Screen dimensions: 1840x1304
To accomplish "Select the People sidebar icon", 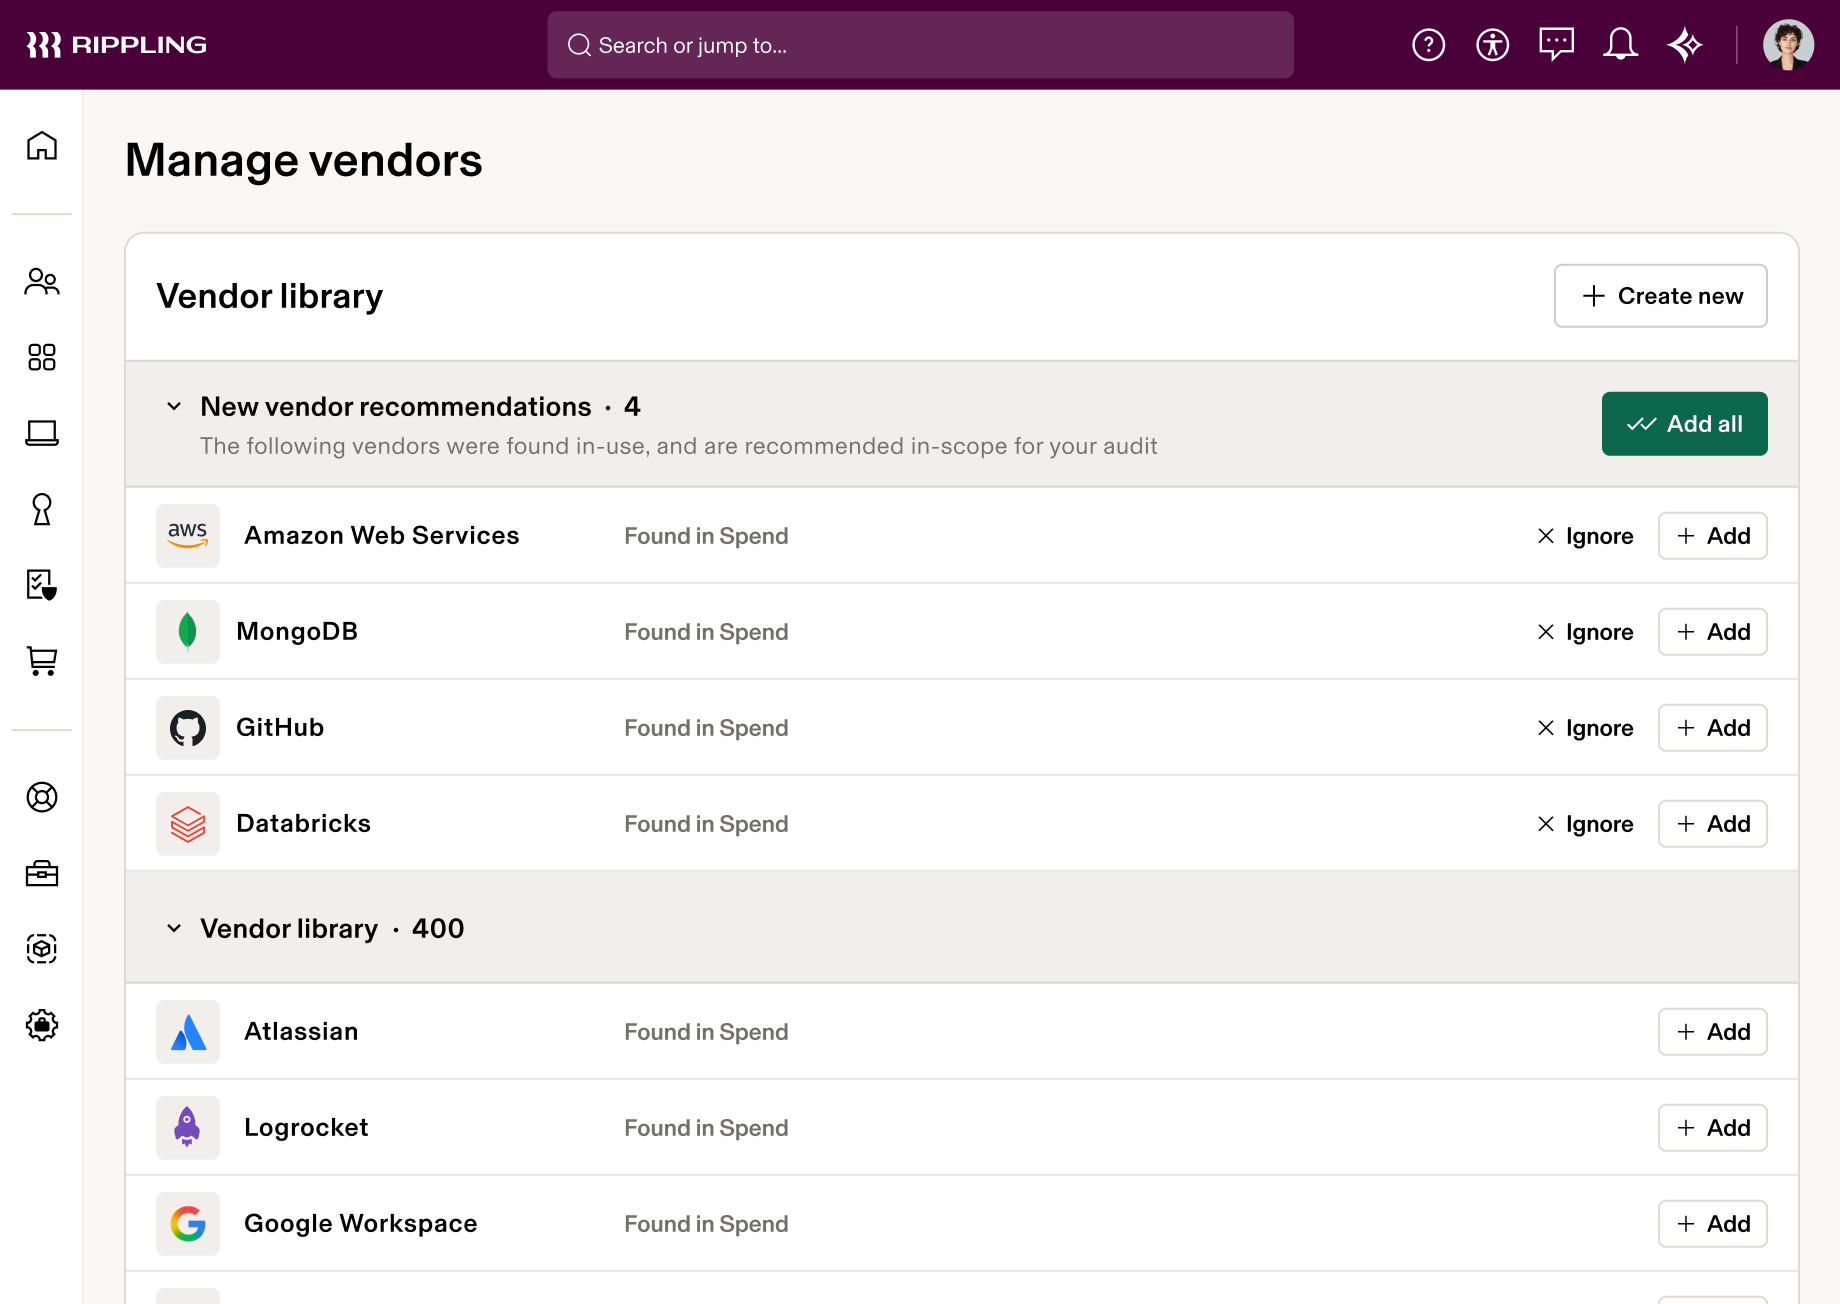I will (41, 282).
